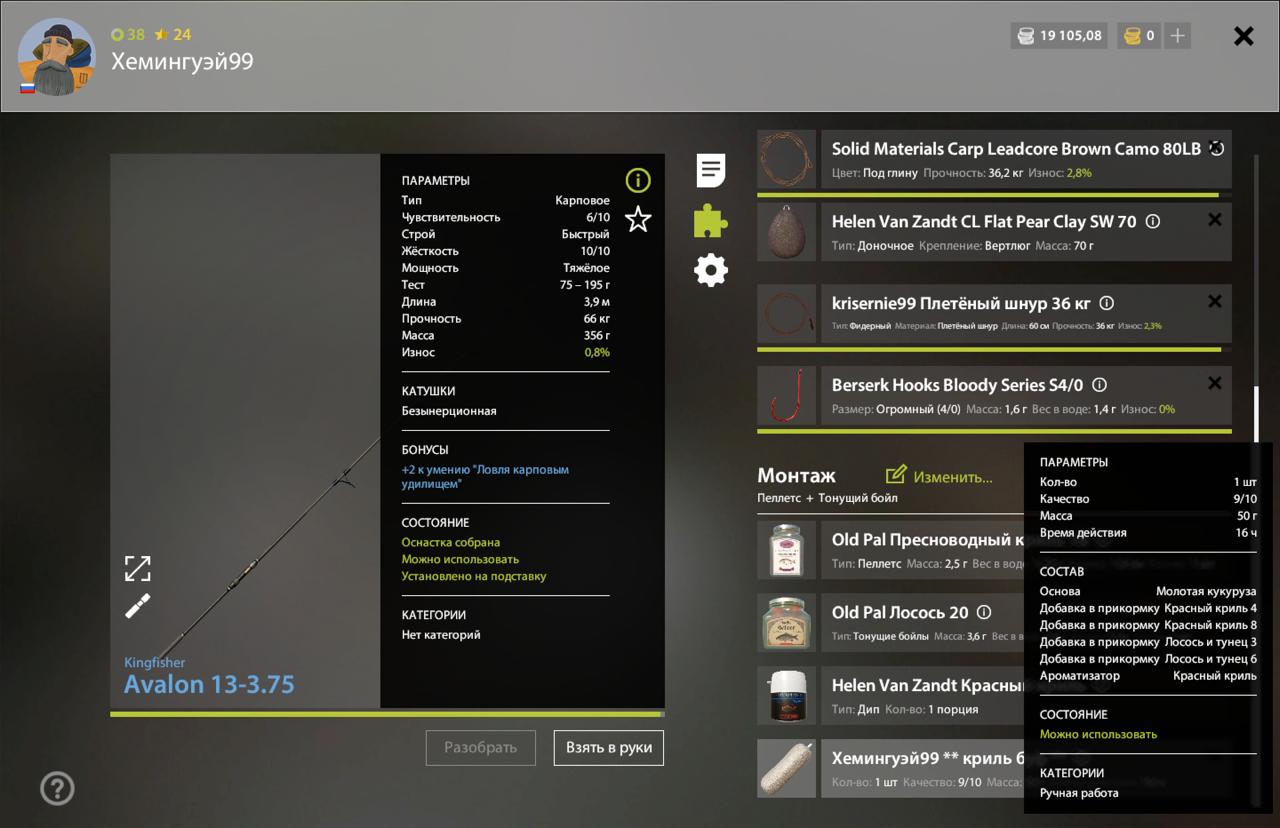
Task: Open the description notes tab icon
Action: coord(711,171)
